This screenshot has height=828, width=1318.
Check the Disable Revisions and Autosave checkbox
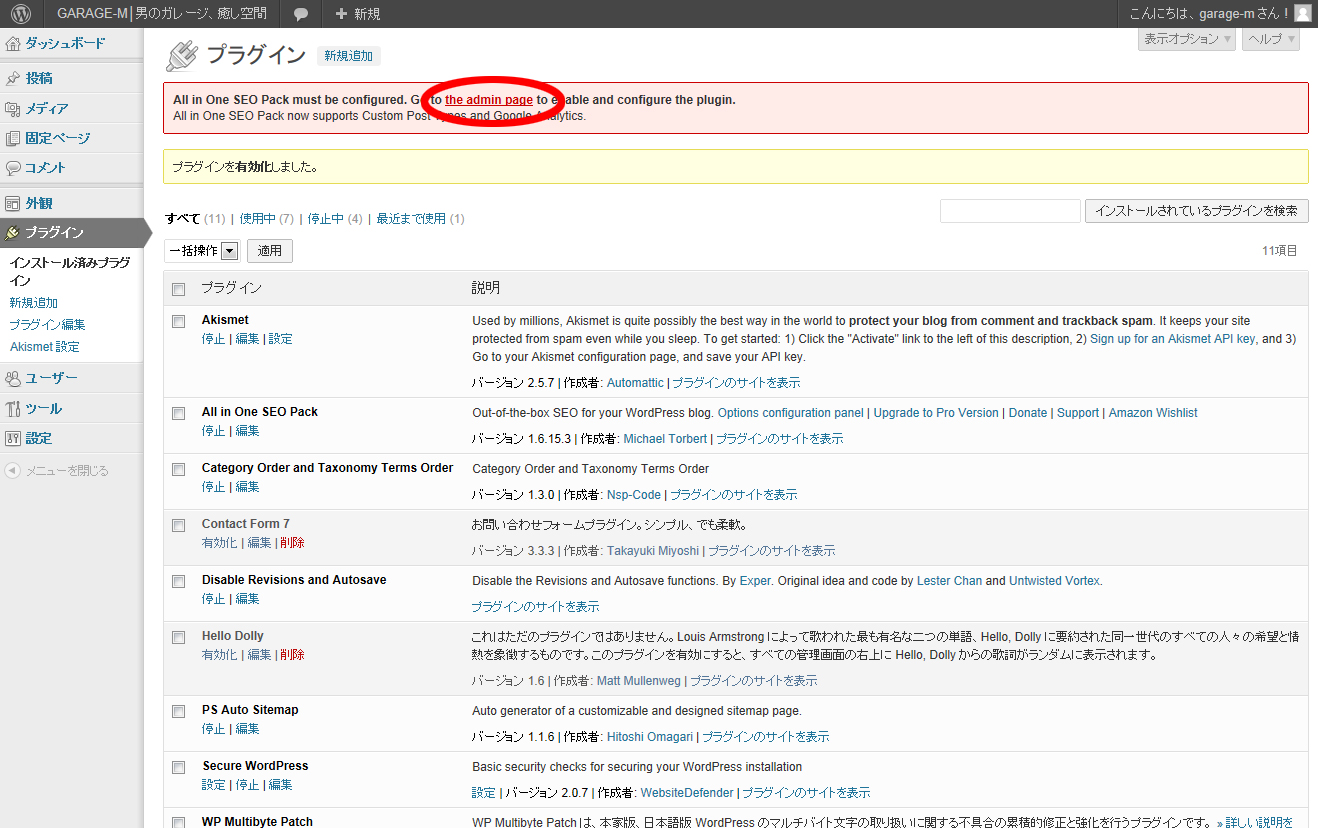click(179, 581)
